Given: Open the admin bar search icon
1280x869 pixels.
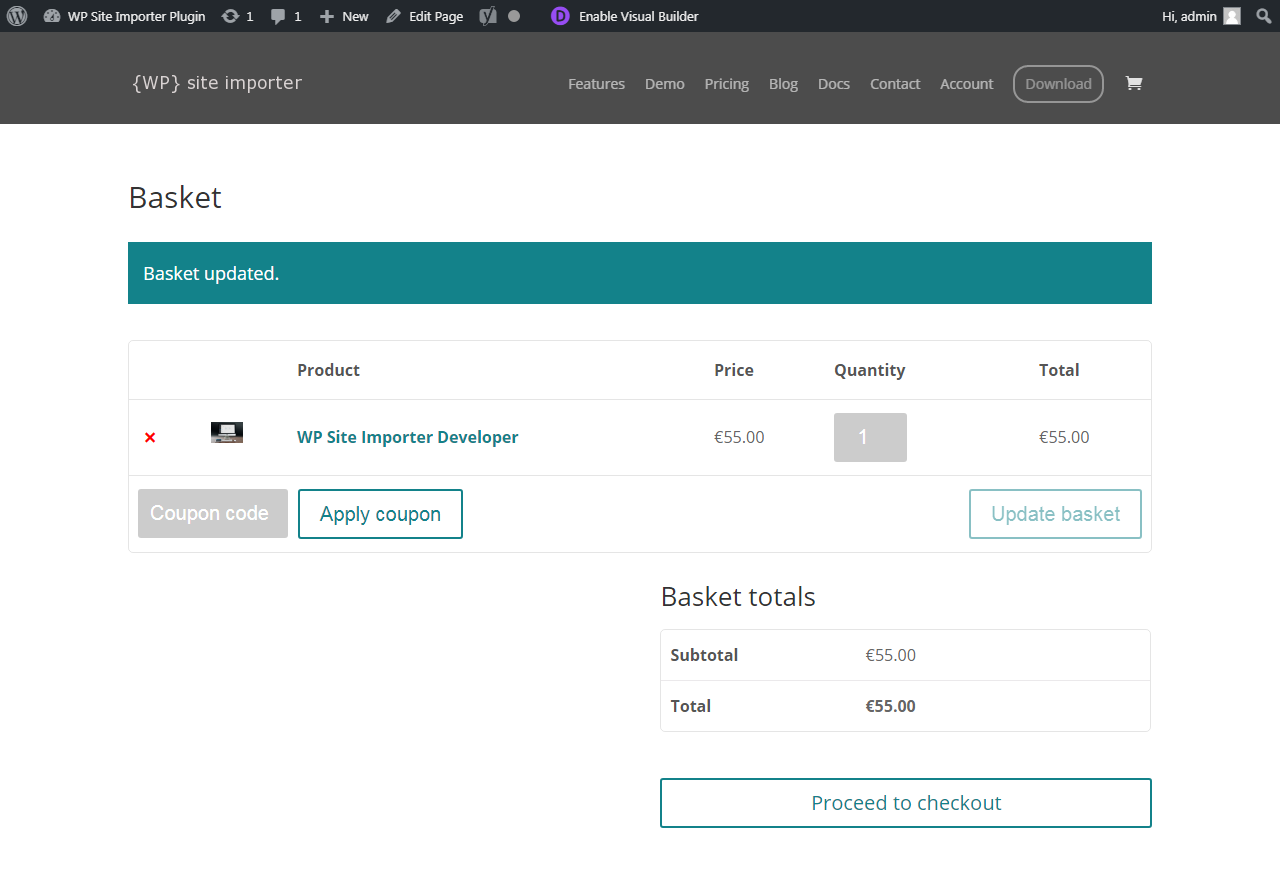Looking at the screenshot, I should pos(1264,16).
